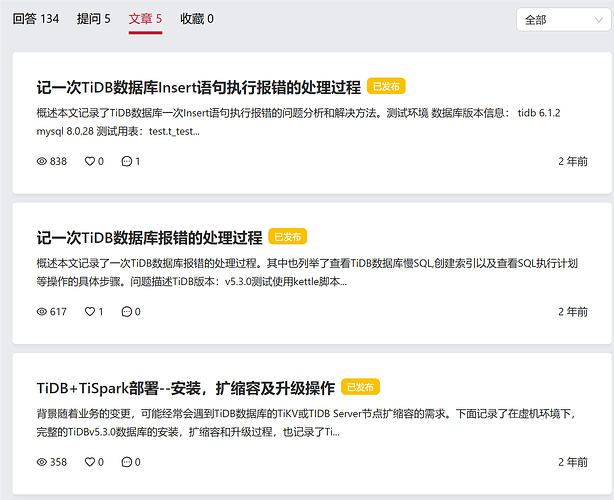Switch to the 回答 134 tab
Screen dimensions: 614x500
36,19
